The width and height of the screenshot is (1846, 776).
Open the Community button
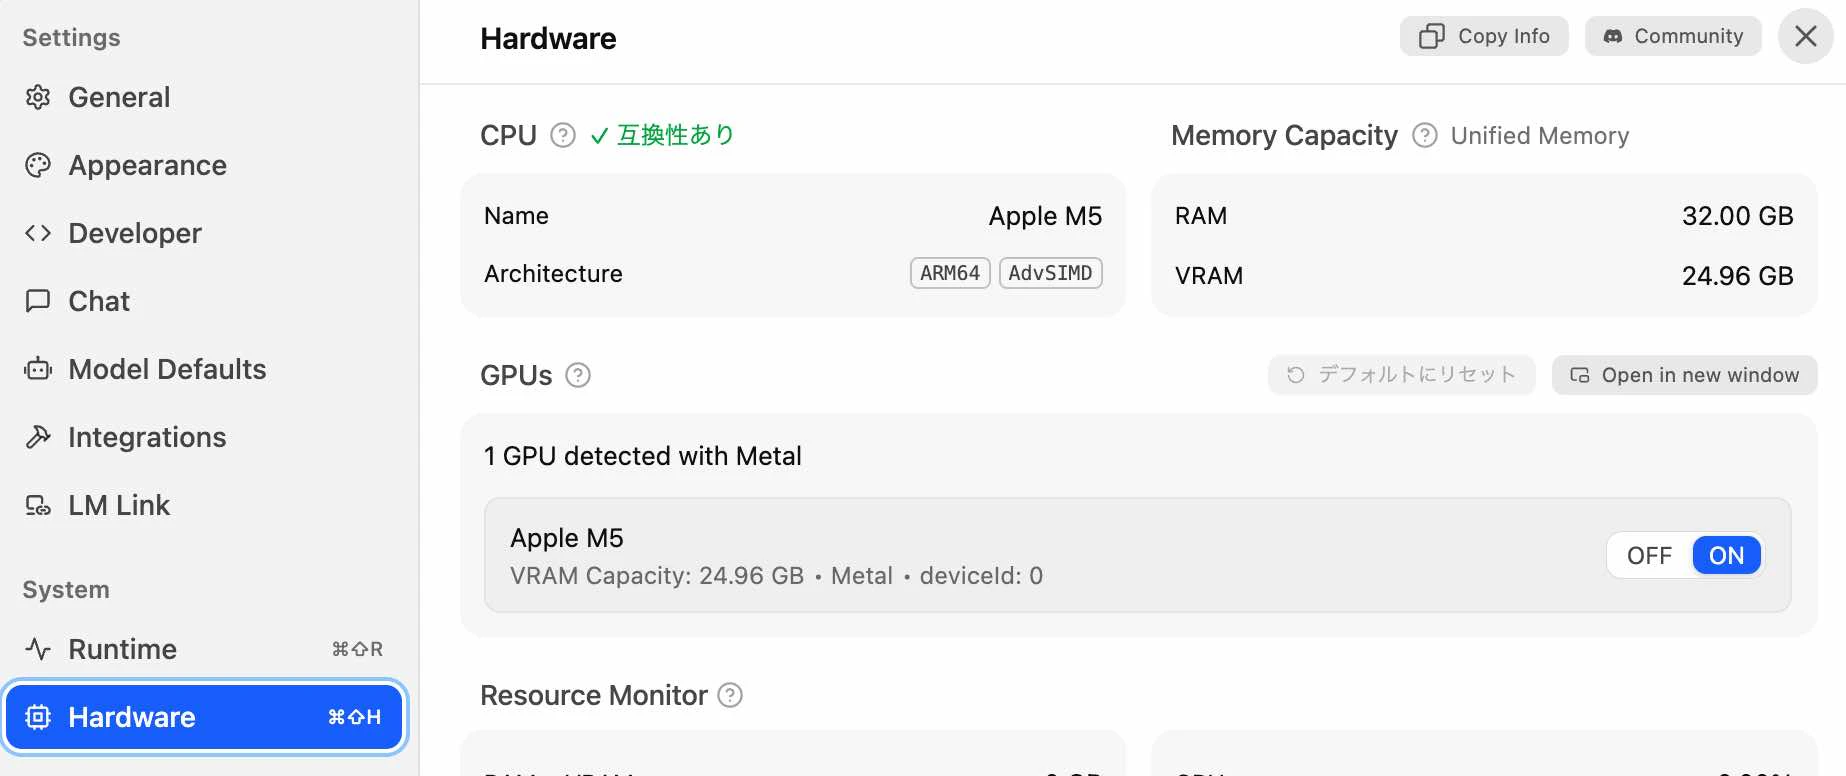[1673, 36]
